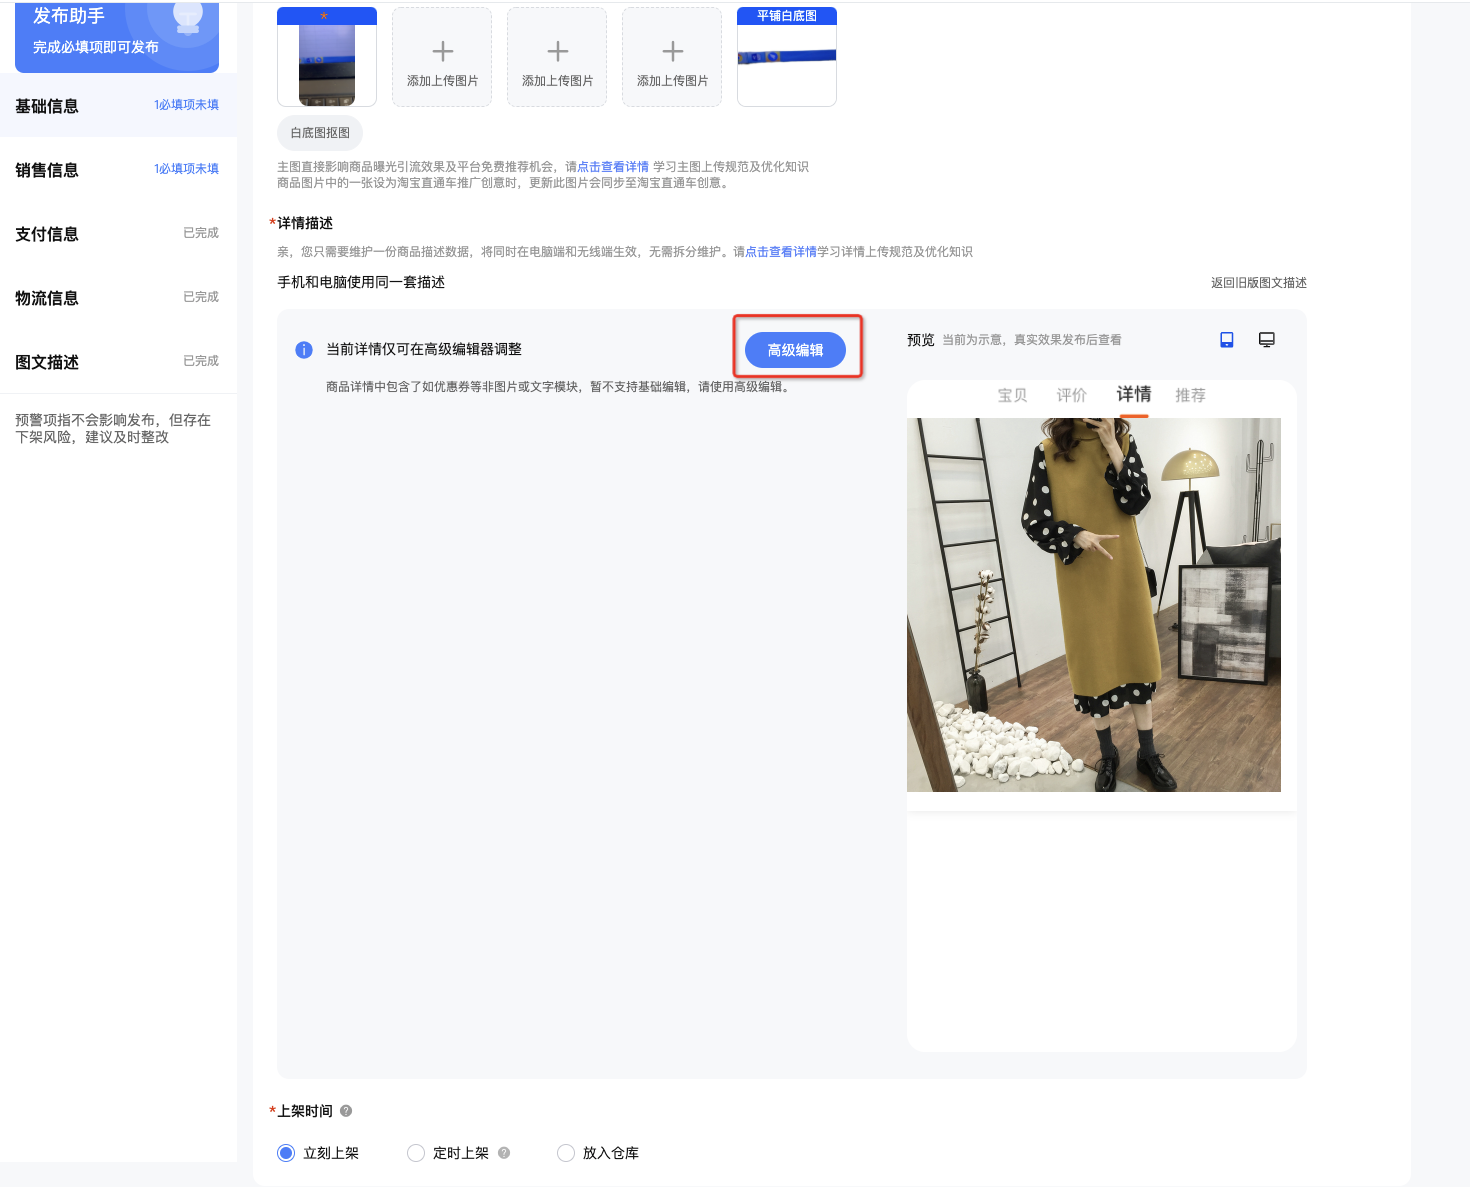Click 返回旧版图文描述 link

[1259, 283]
